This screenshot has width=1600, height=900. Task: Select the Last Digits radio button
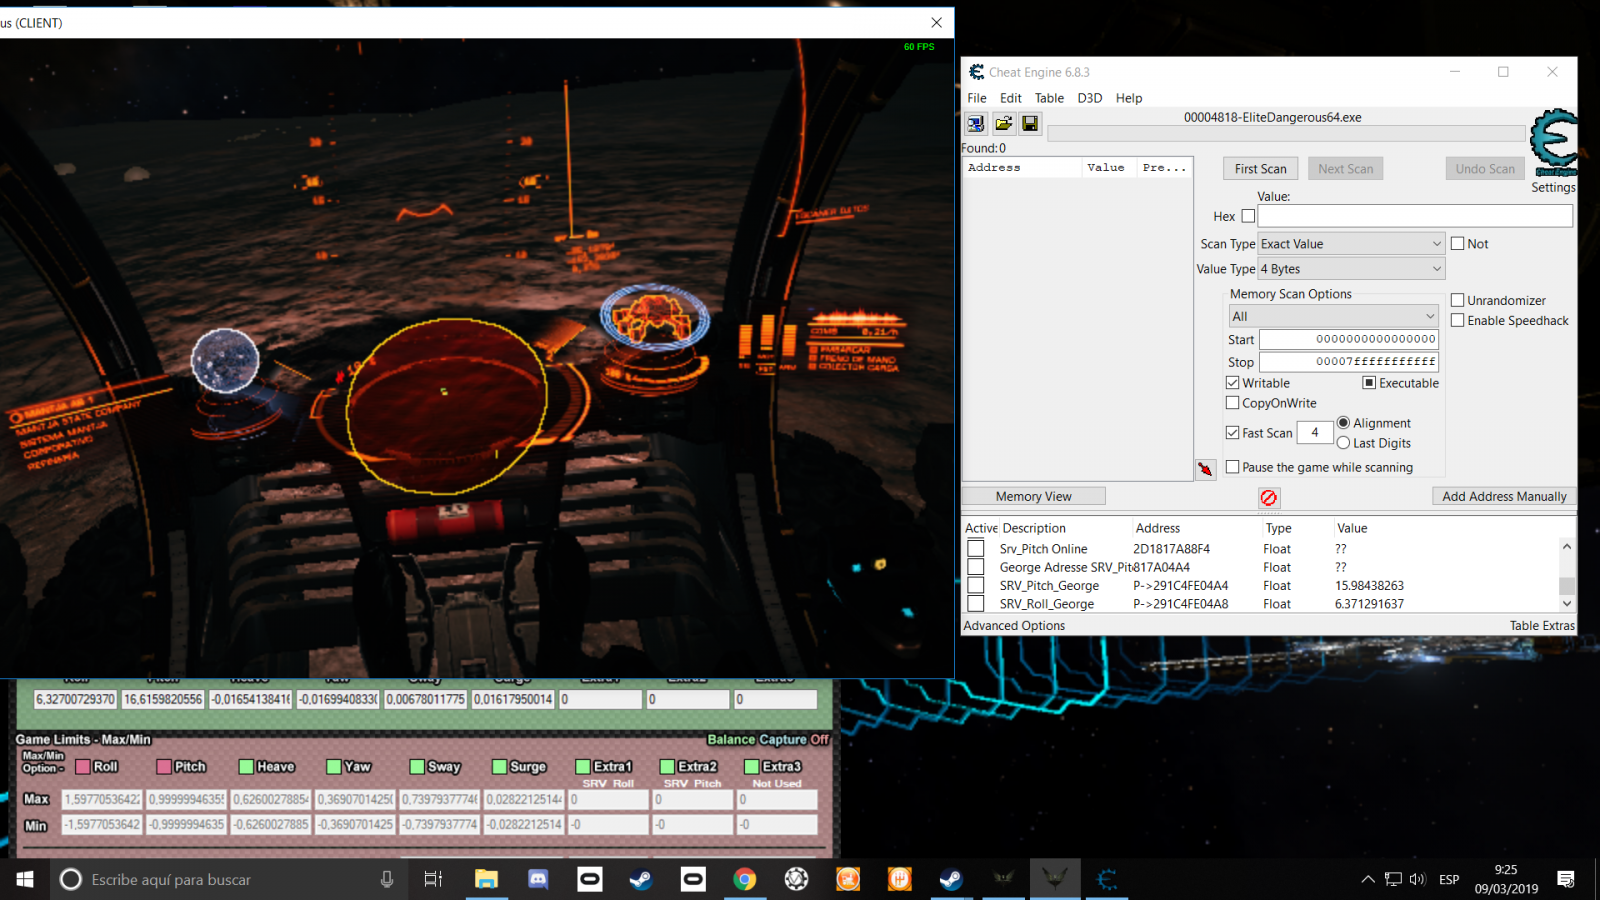tap(1344, 443)
